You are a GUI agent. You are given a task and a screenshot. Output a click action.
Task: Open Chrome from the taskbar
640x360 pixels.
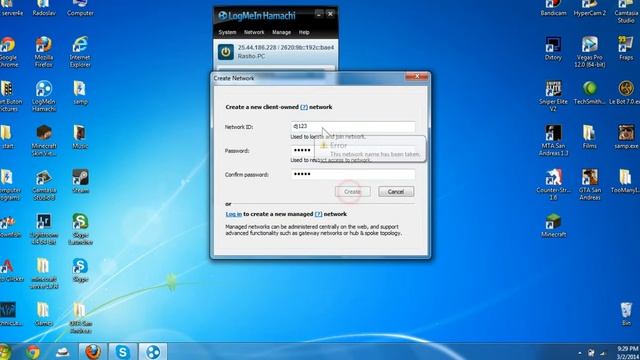(33, 352)
